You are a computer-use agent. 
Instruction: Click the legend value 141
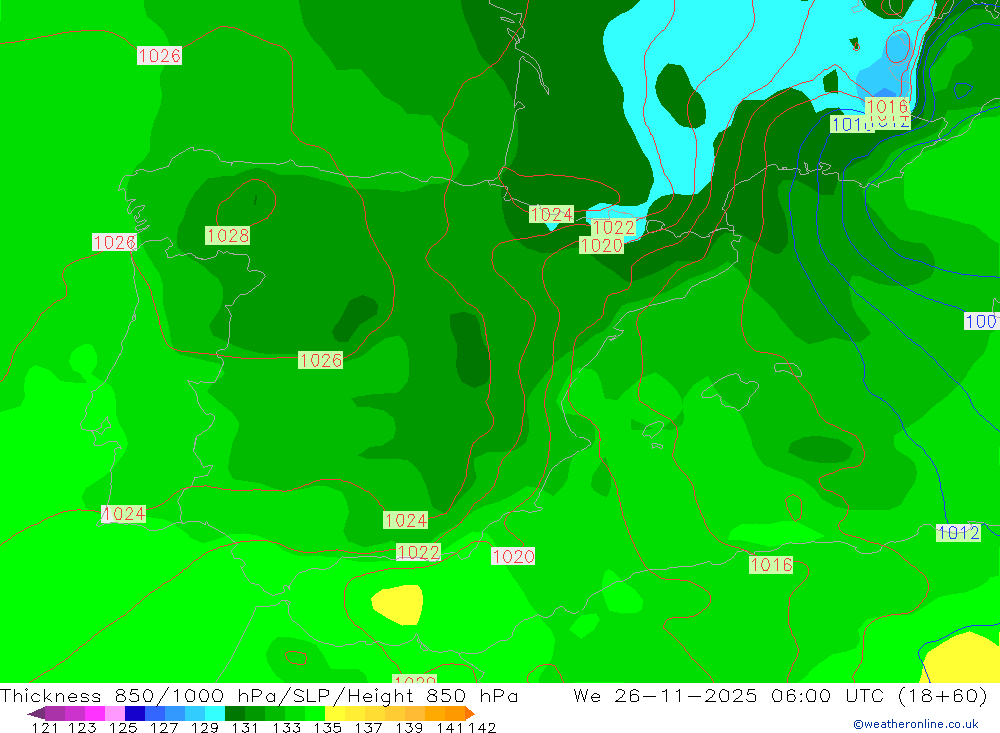[450, 727]
